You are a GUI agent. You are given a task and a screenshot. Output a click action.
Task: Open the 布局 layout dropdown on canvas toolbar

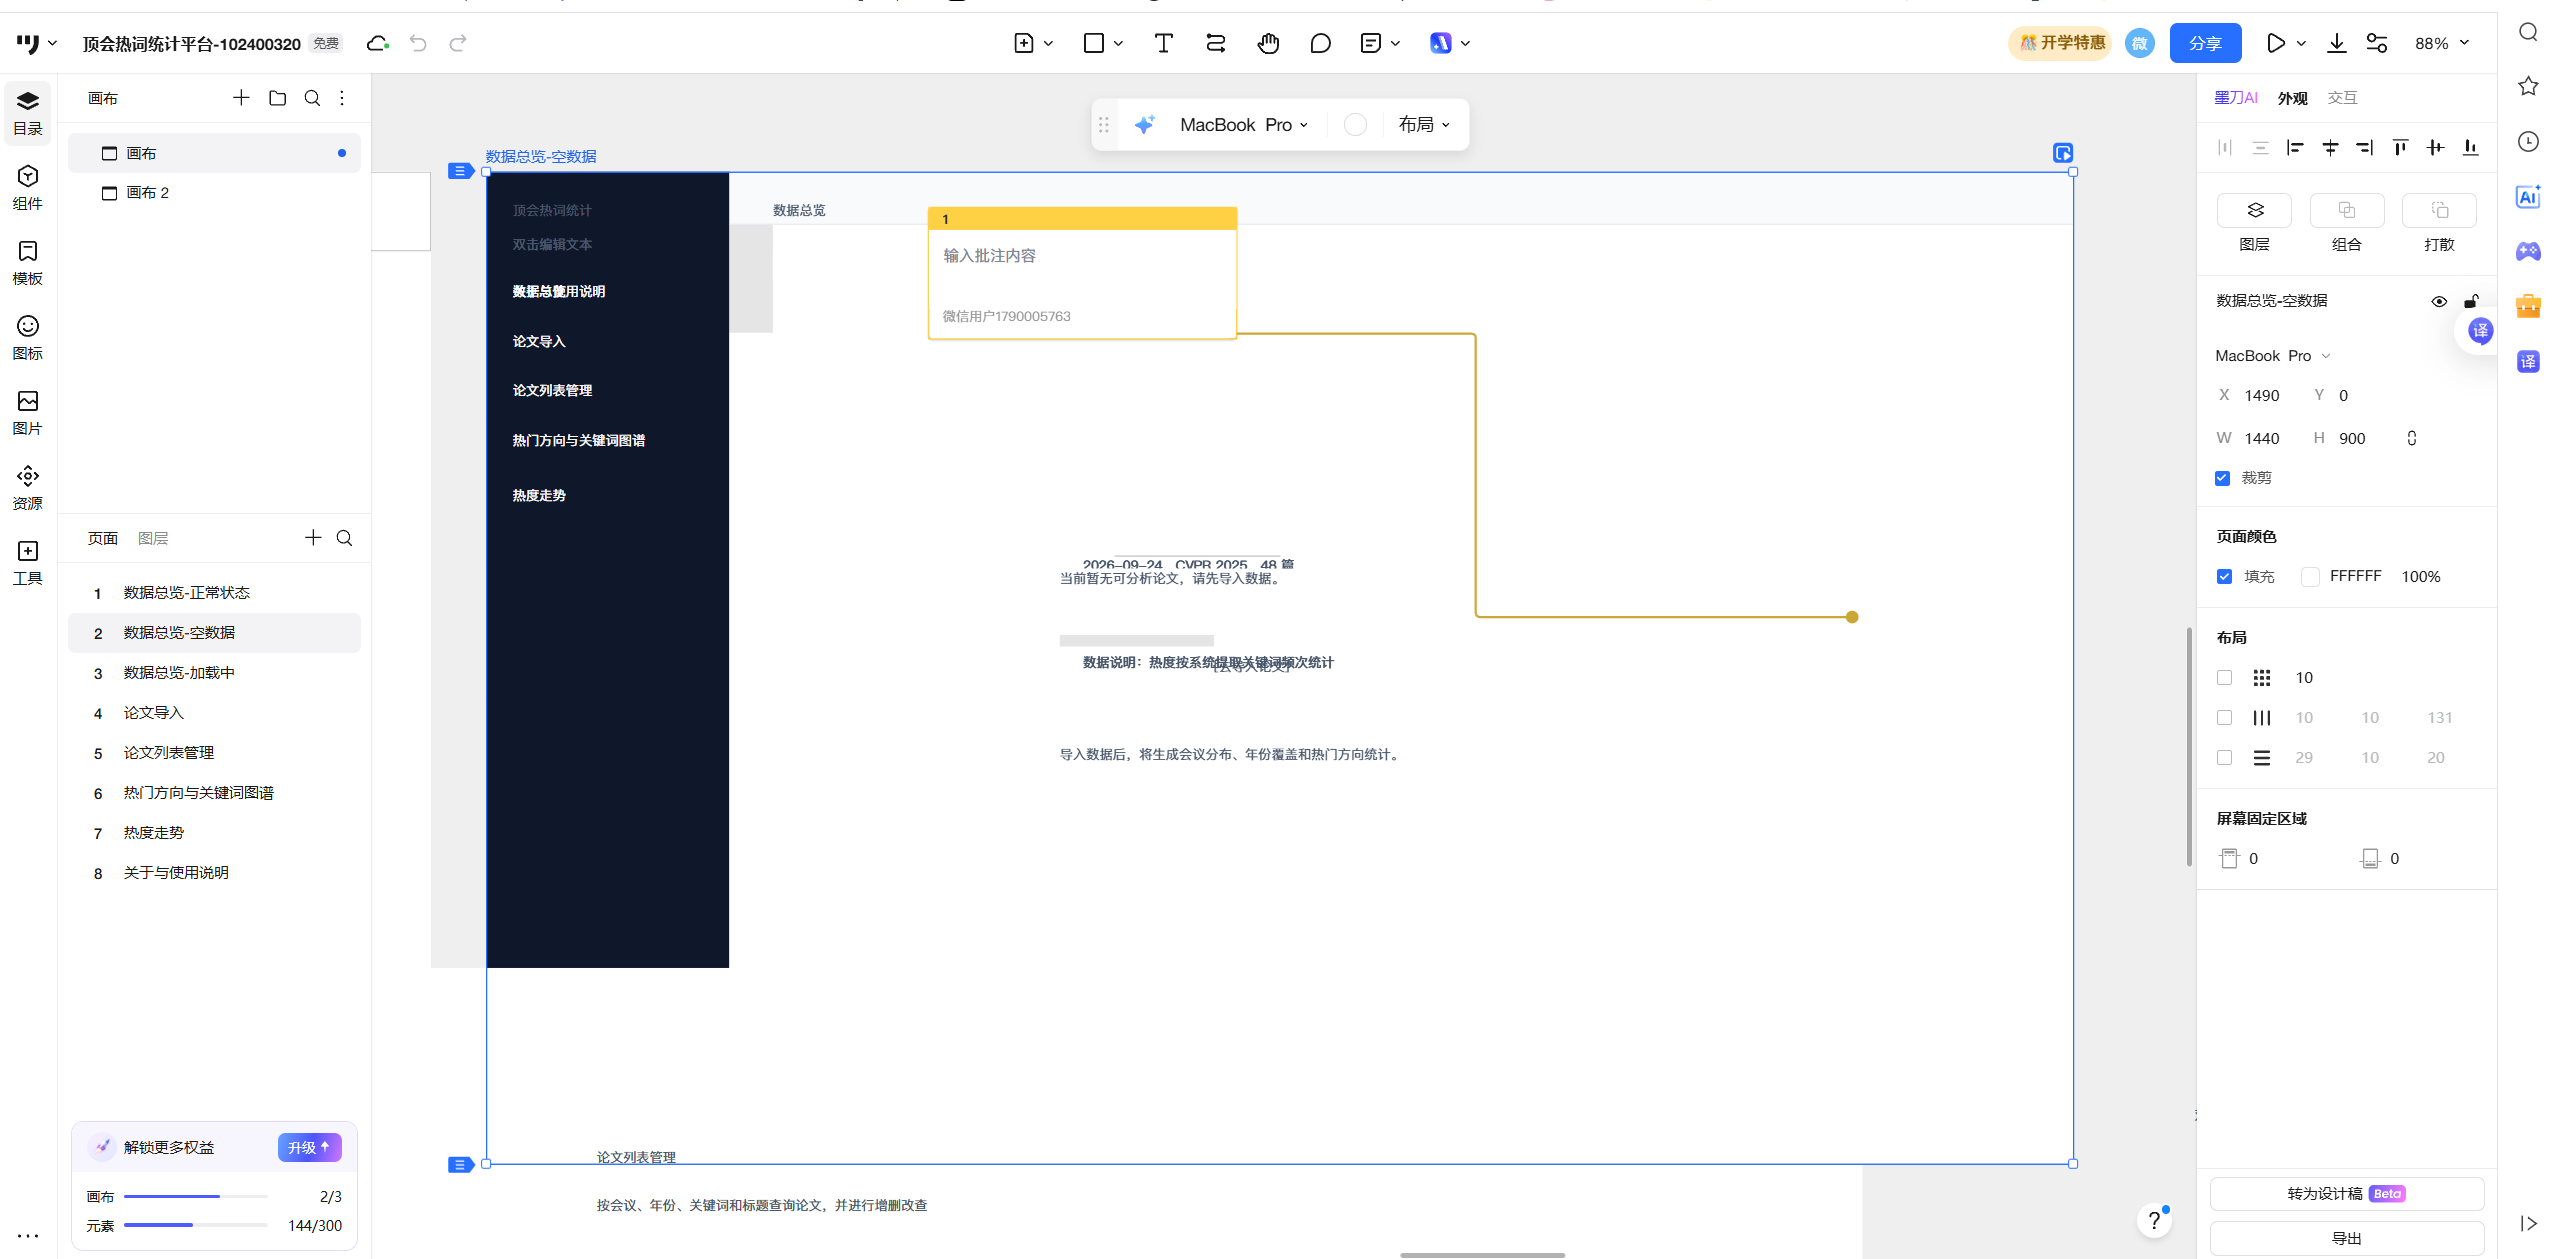pyautogui.click(x=1424, y=125)
